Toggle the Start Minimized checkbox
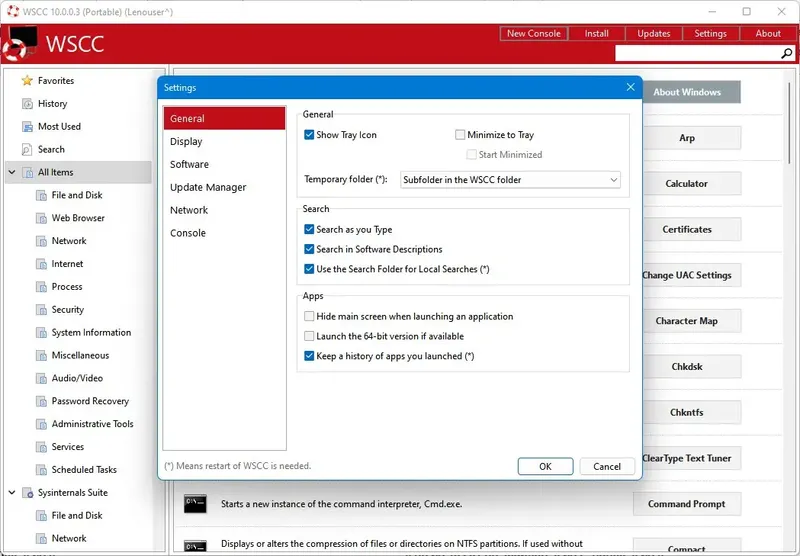Screen dimensions: 800x556 (x=472, y=155)
